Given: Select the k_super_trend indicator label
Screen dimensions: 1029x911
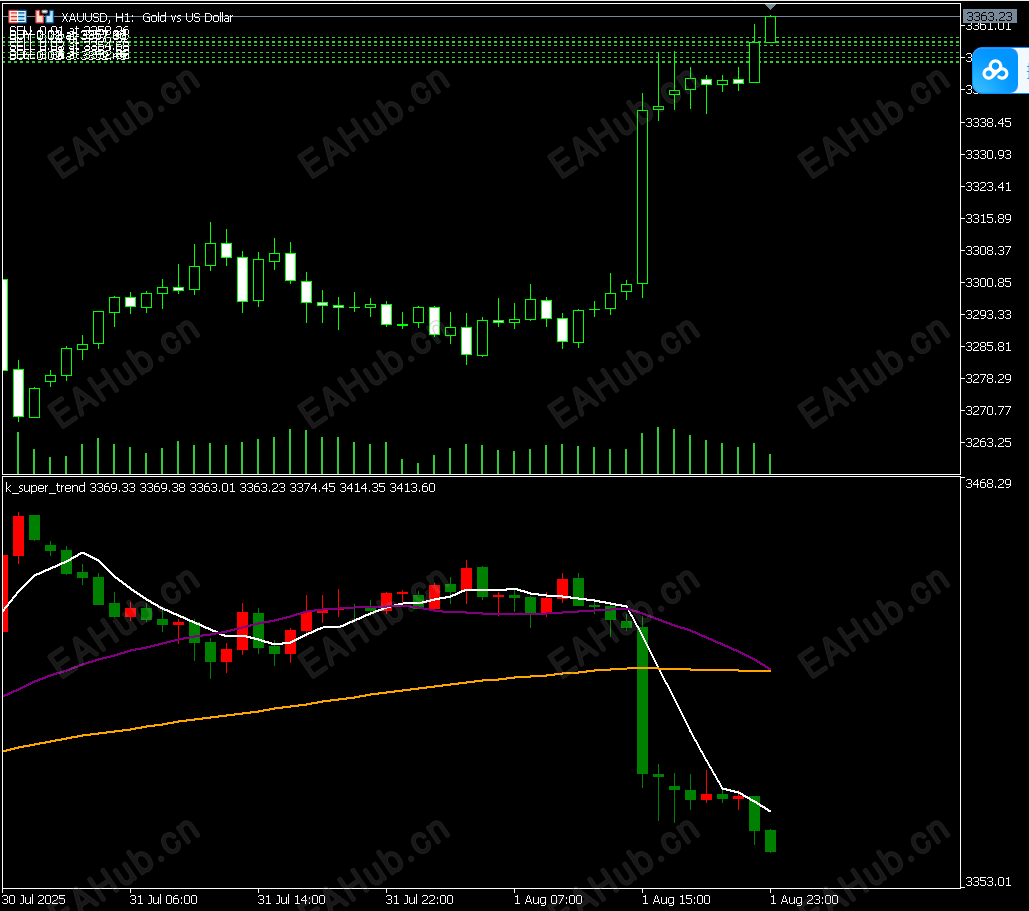Looking at the screenshot, I should coord(45,488).
